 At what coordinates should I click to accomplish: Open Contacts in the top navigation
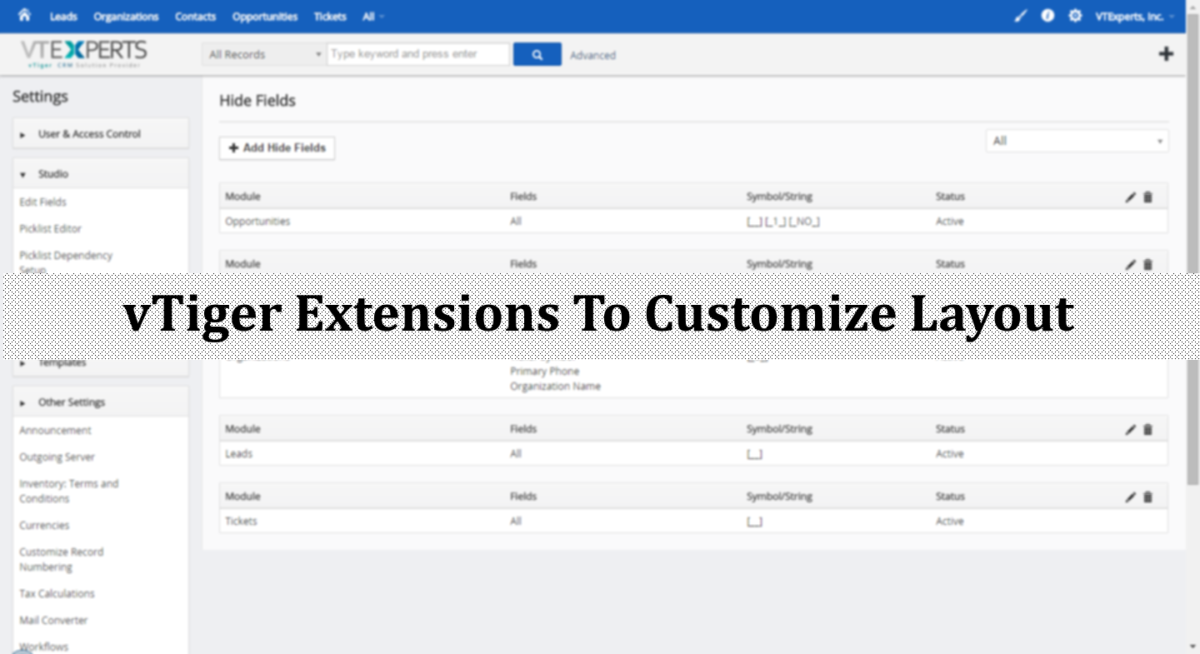pos(195,17)
